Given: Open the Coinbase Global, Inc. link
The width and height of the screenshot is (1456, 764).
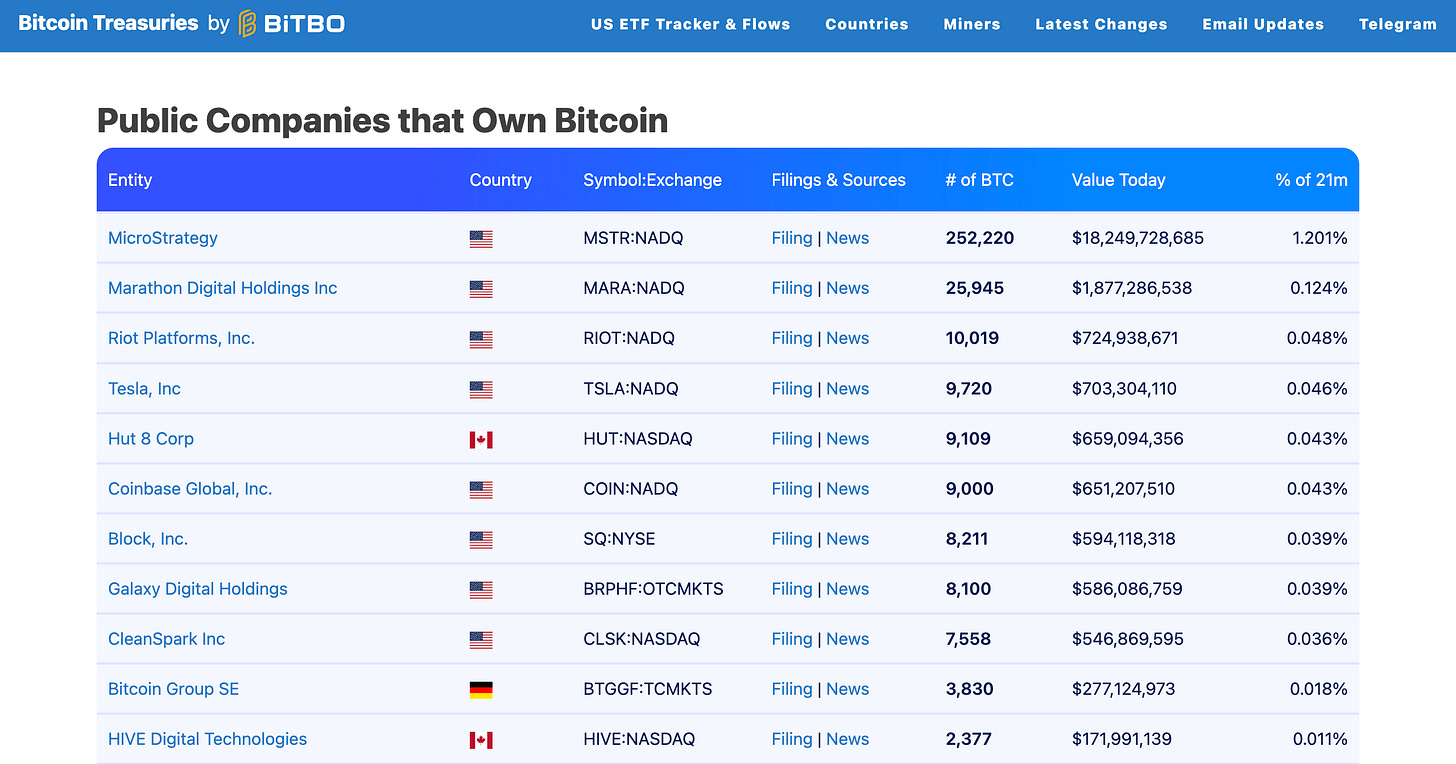Looking at the screenshot, I should (x=190, y=488).
